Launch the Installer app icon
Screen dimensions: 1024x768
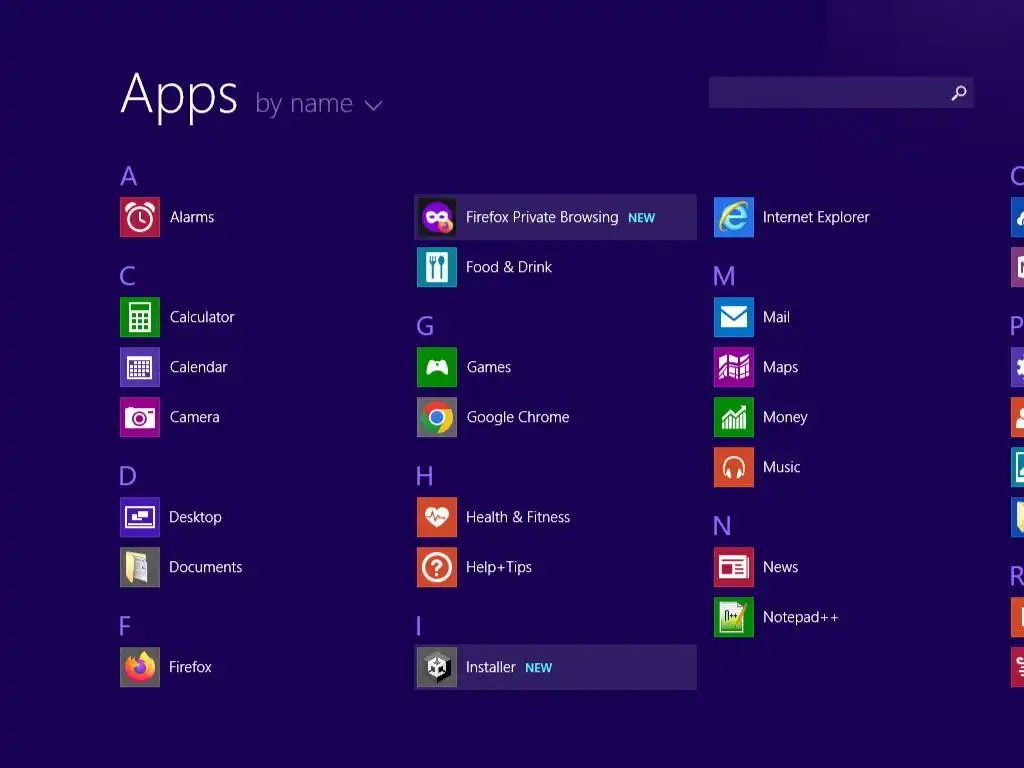(437, 667)
